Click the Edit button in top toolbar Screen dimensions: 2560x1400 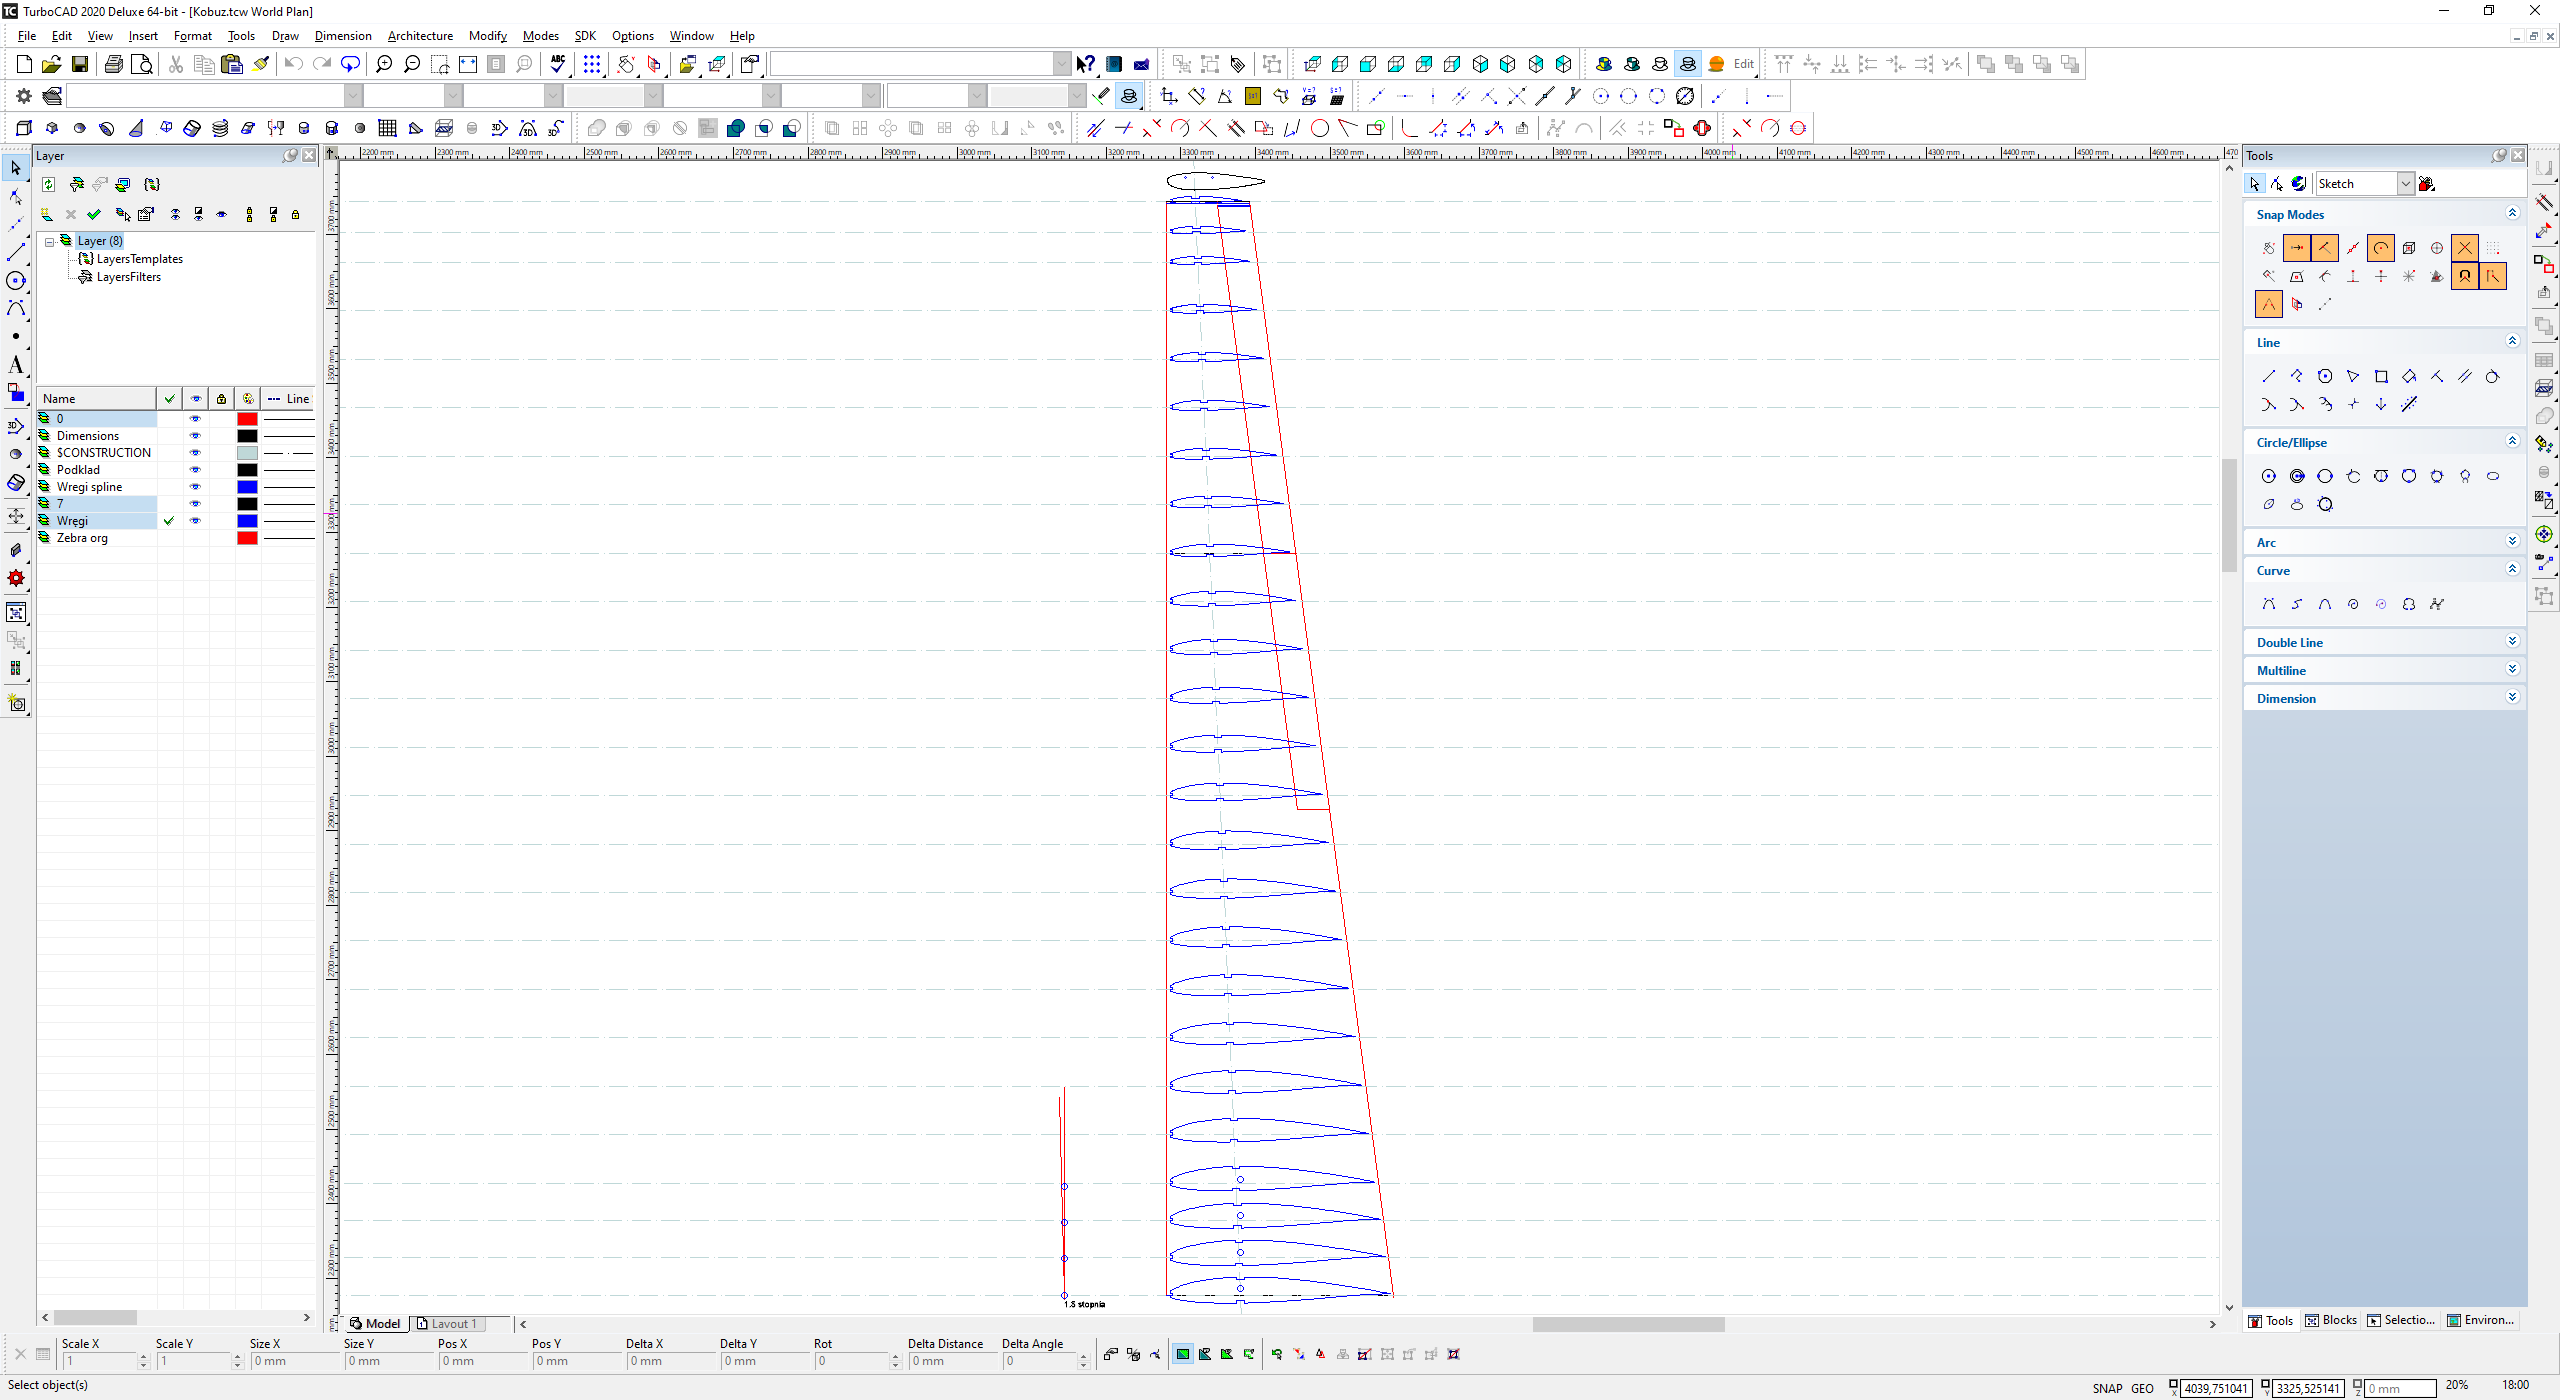(1744, 64)
